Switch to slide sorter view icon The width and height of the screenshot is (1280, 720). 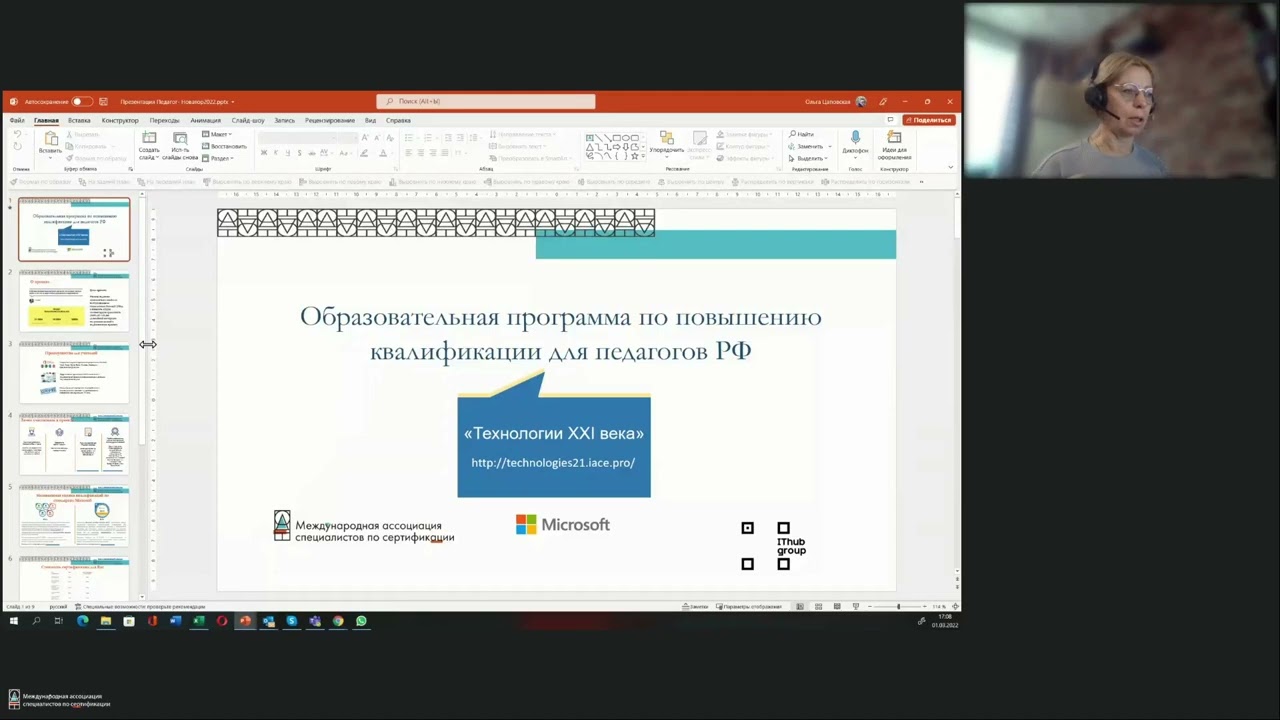coord(818,606)
